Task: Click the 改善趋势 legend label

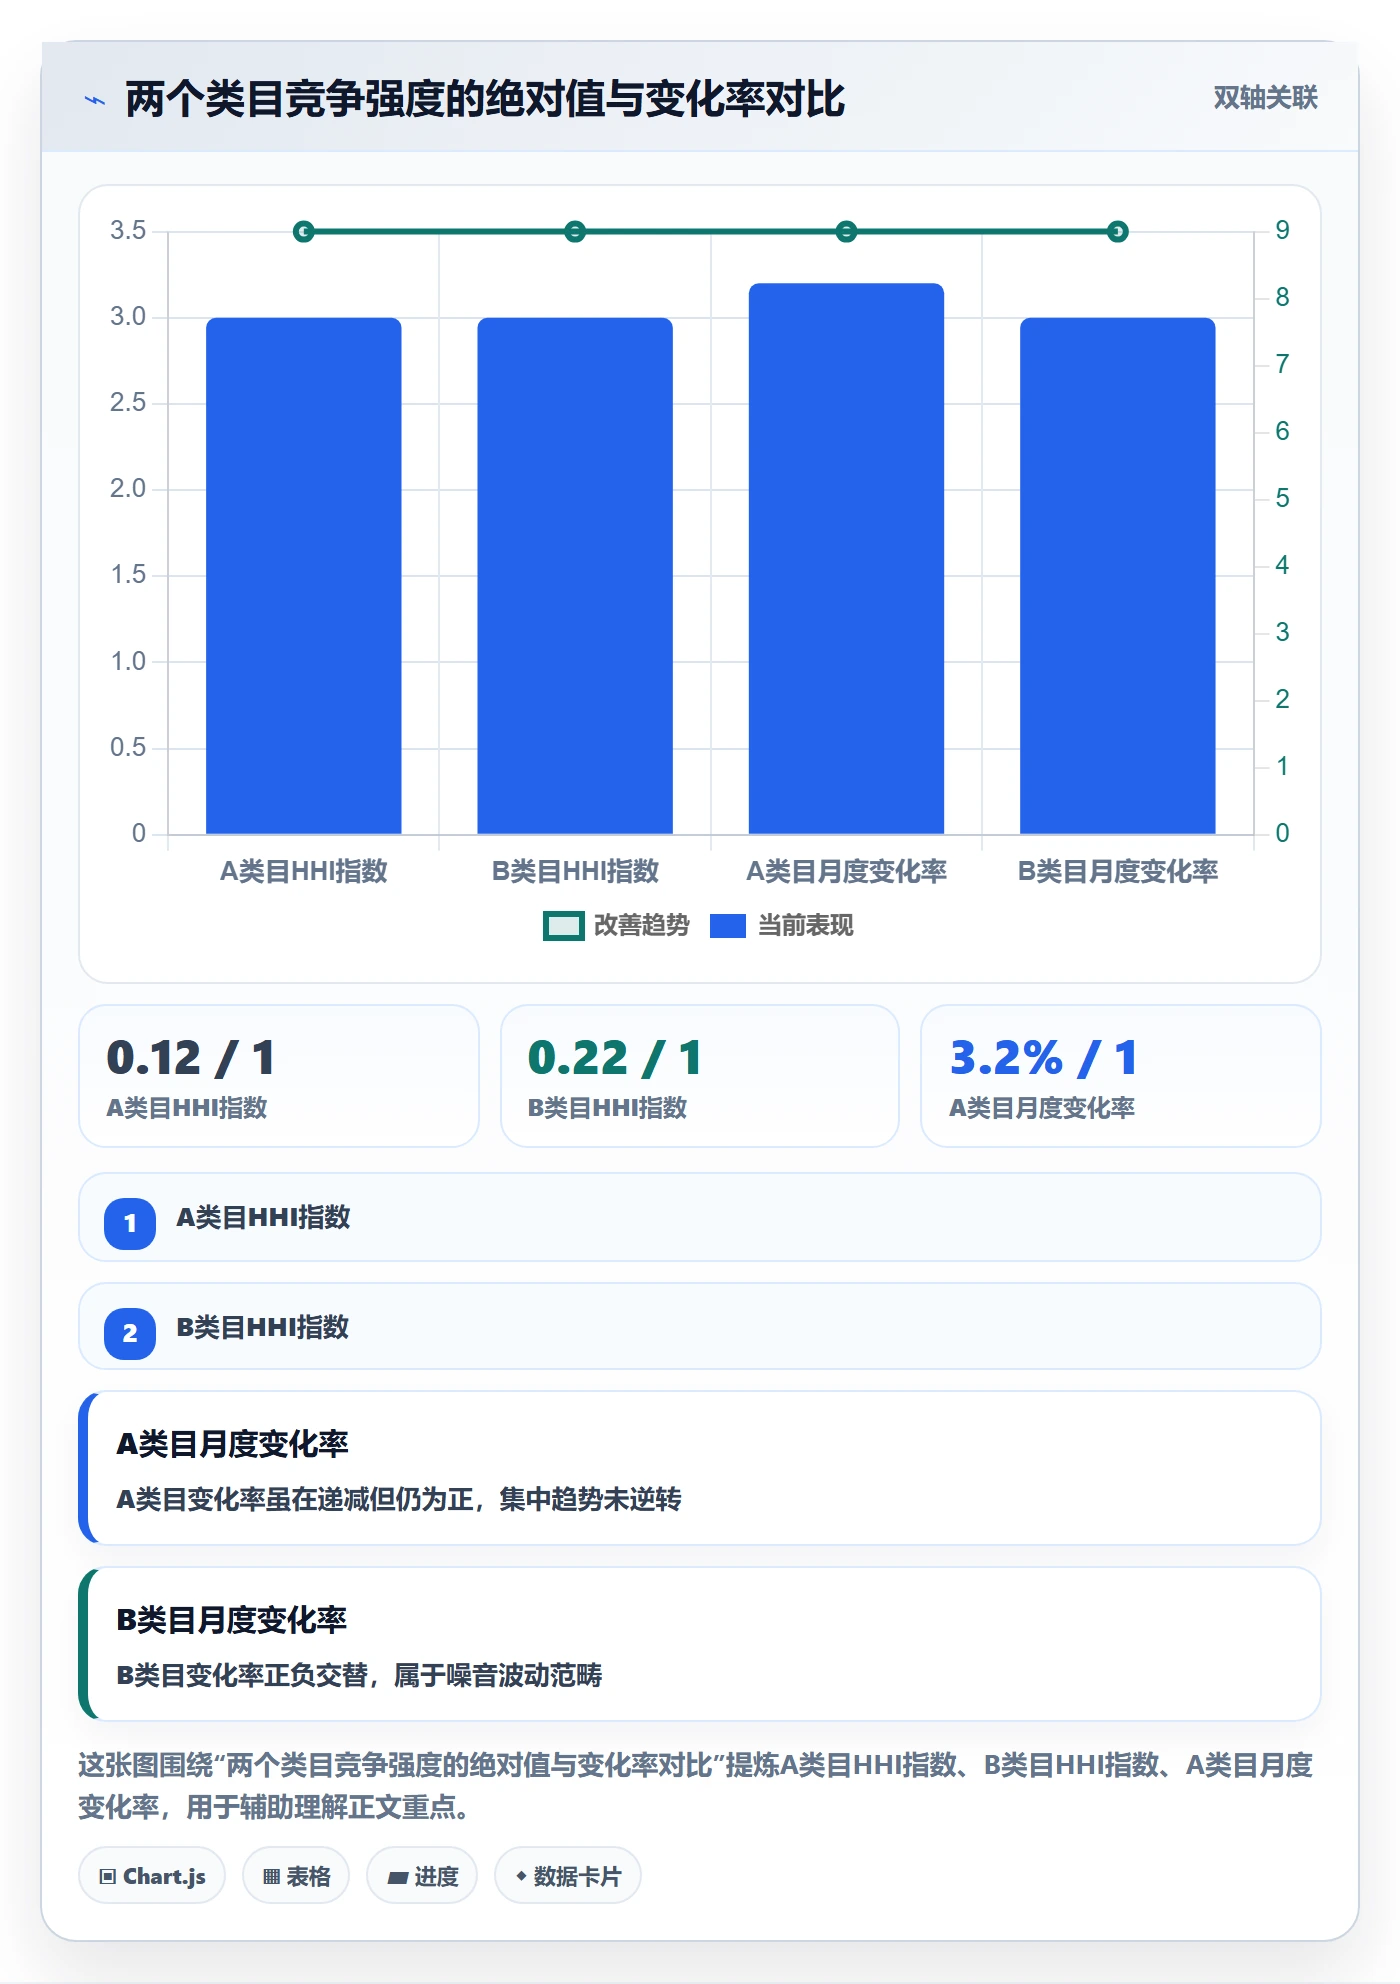Action: pos(642,925)
